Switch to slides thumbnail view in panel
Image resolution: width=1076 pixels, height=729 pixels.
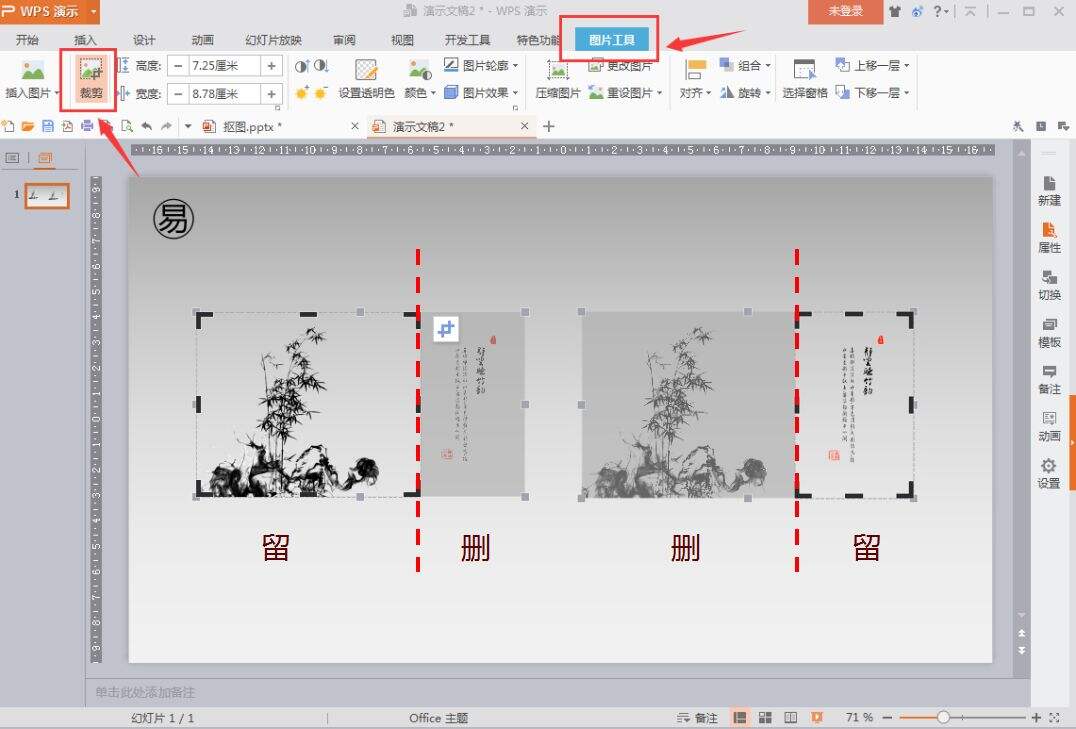[x=45, y=159]
